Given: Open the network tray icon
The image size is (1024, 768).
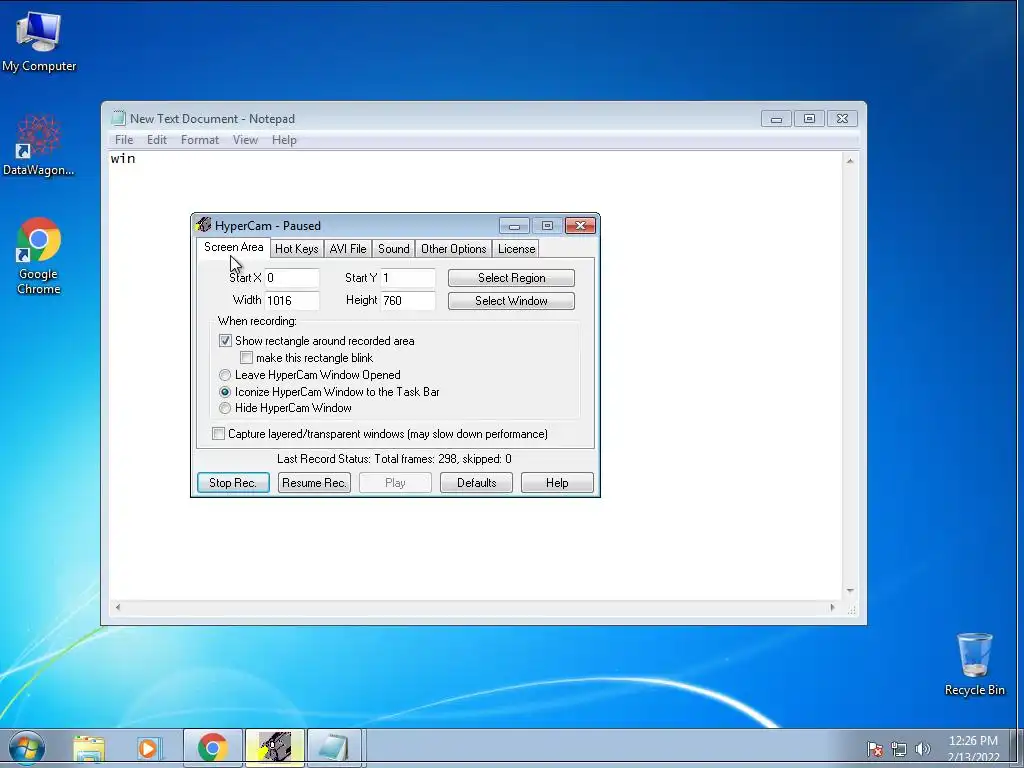Looking at the screenshot, I should (x=899, y=749).
